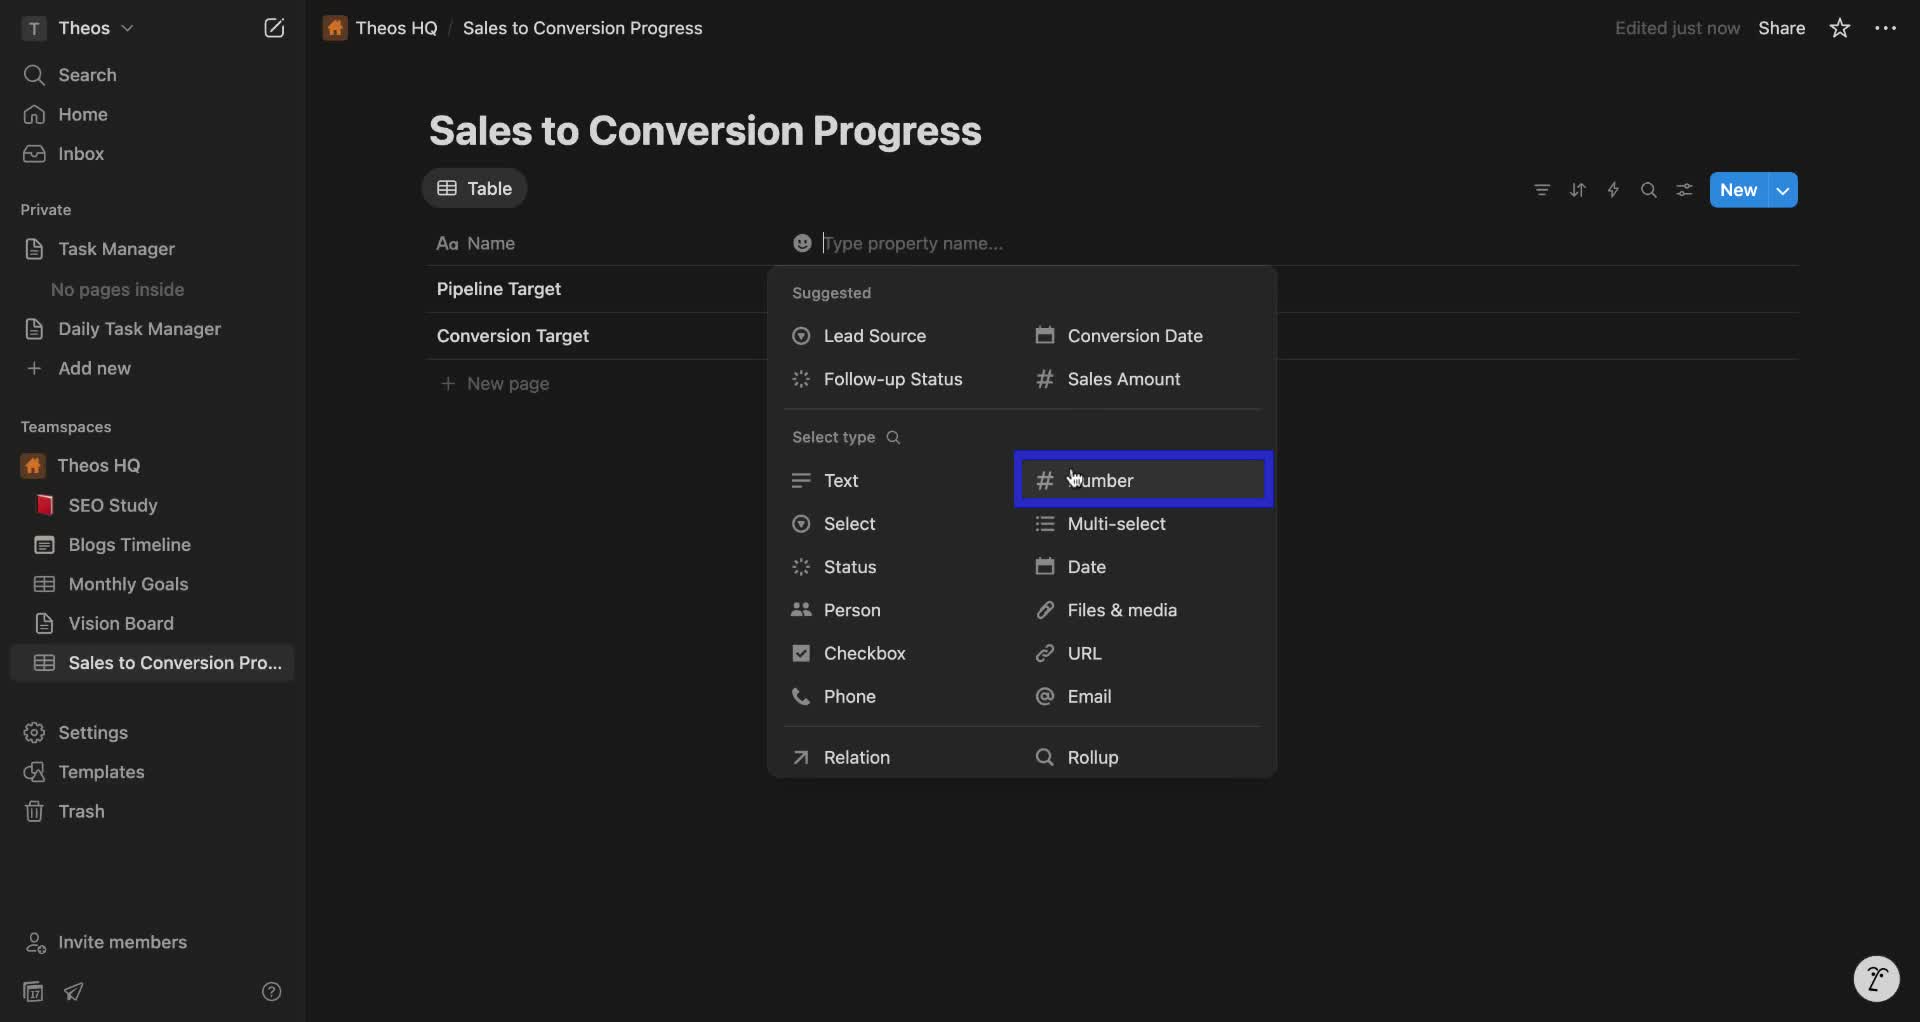Open help via the question mark icon
This screenshot has height=1022, width=1920.
pos(272,991)
